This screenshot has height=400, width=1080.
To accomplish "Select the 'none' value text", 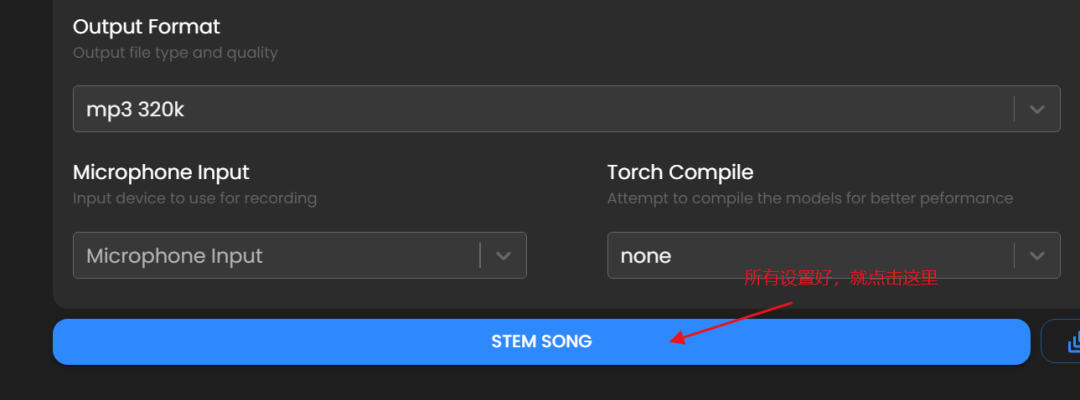I will pos(645,256).
